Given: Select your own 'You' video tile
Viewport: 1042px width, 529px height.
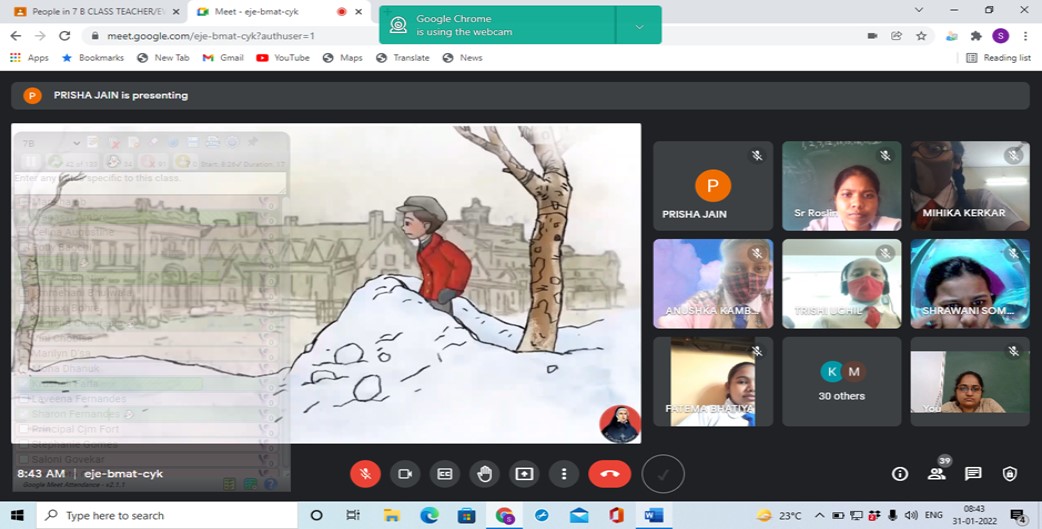Looking at the screenshot, I should tap(970, 381).
